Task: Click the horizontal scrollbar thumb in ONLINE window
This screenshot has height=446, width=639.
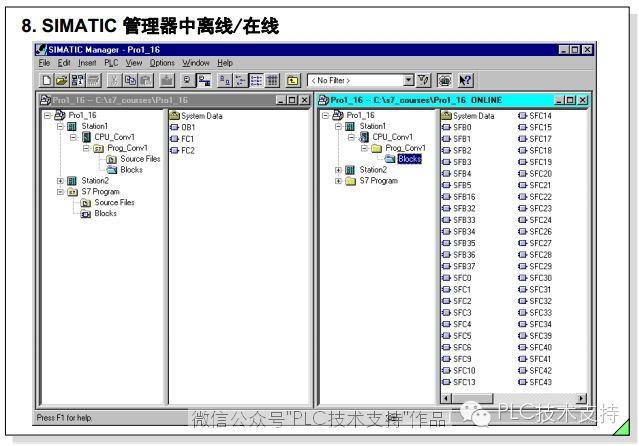Action: click(472, 398)
